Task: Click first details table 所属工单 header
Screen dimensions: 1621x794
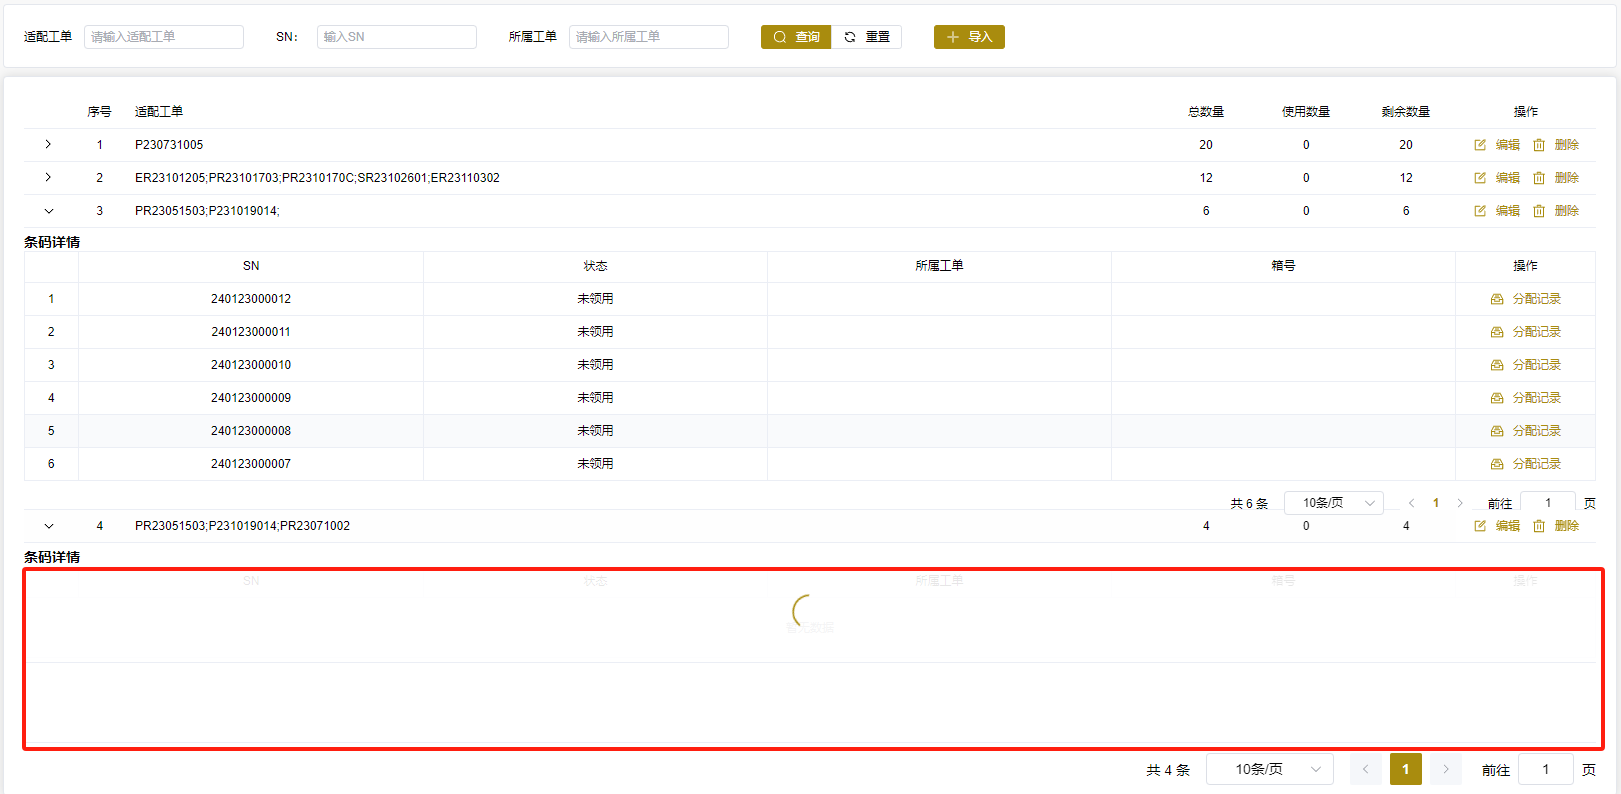Action: (939, 266)
